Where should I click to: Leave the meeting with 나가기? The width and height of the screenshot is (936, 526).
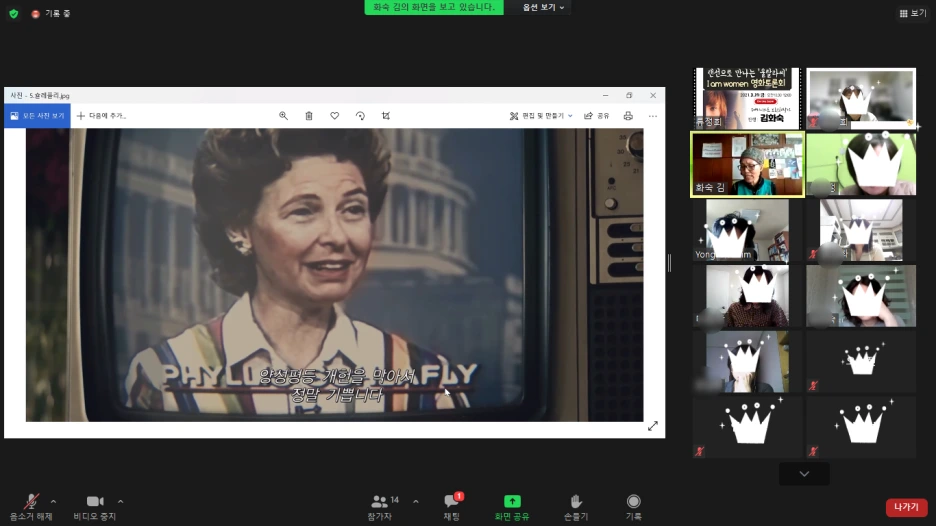click(x=906, y=507)
